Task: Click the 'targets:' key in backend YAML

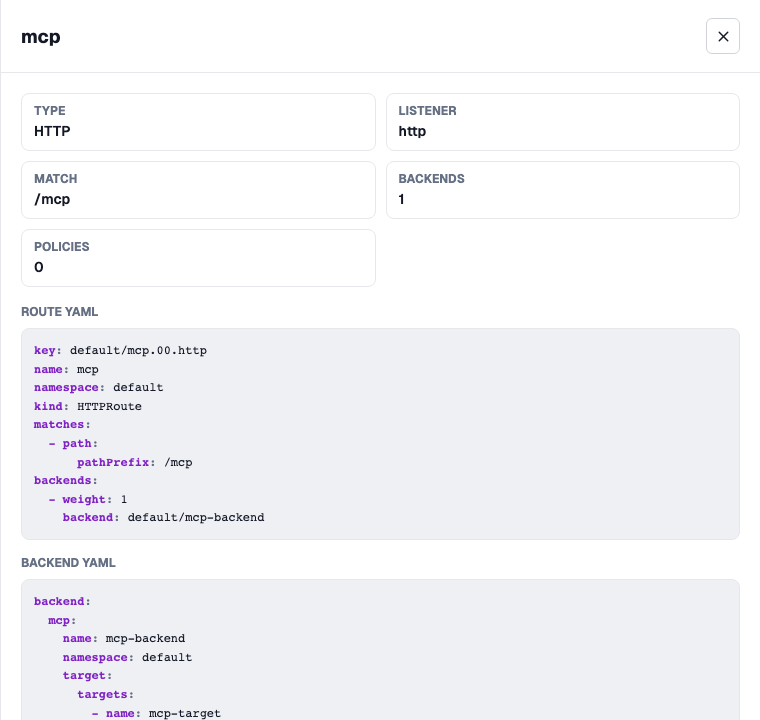Action: 105,695
